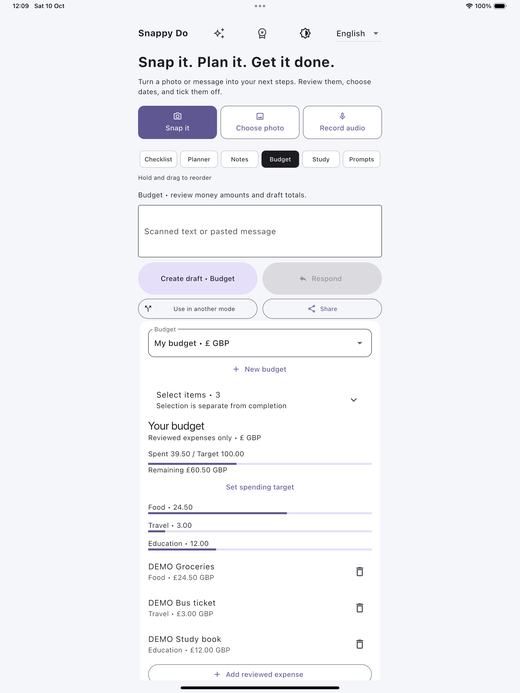Click Create draft Budget button
Screen dimensions: 520x693
[x=197, y=278]
